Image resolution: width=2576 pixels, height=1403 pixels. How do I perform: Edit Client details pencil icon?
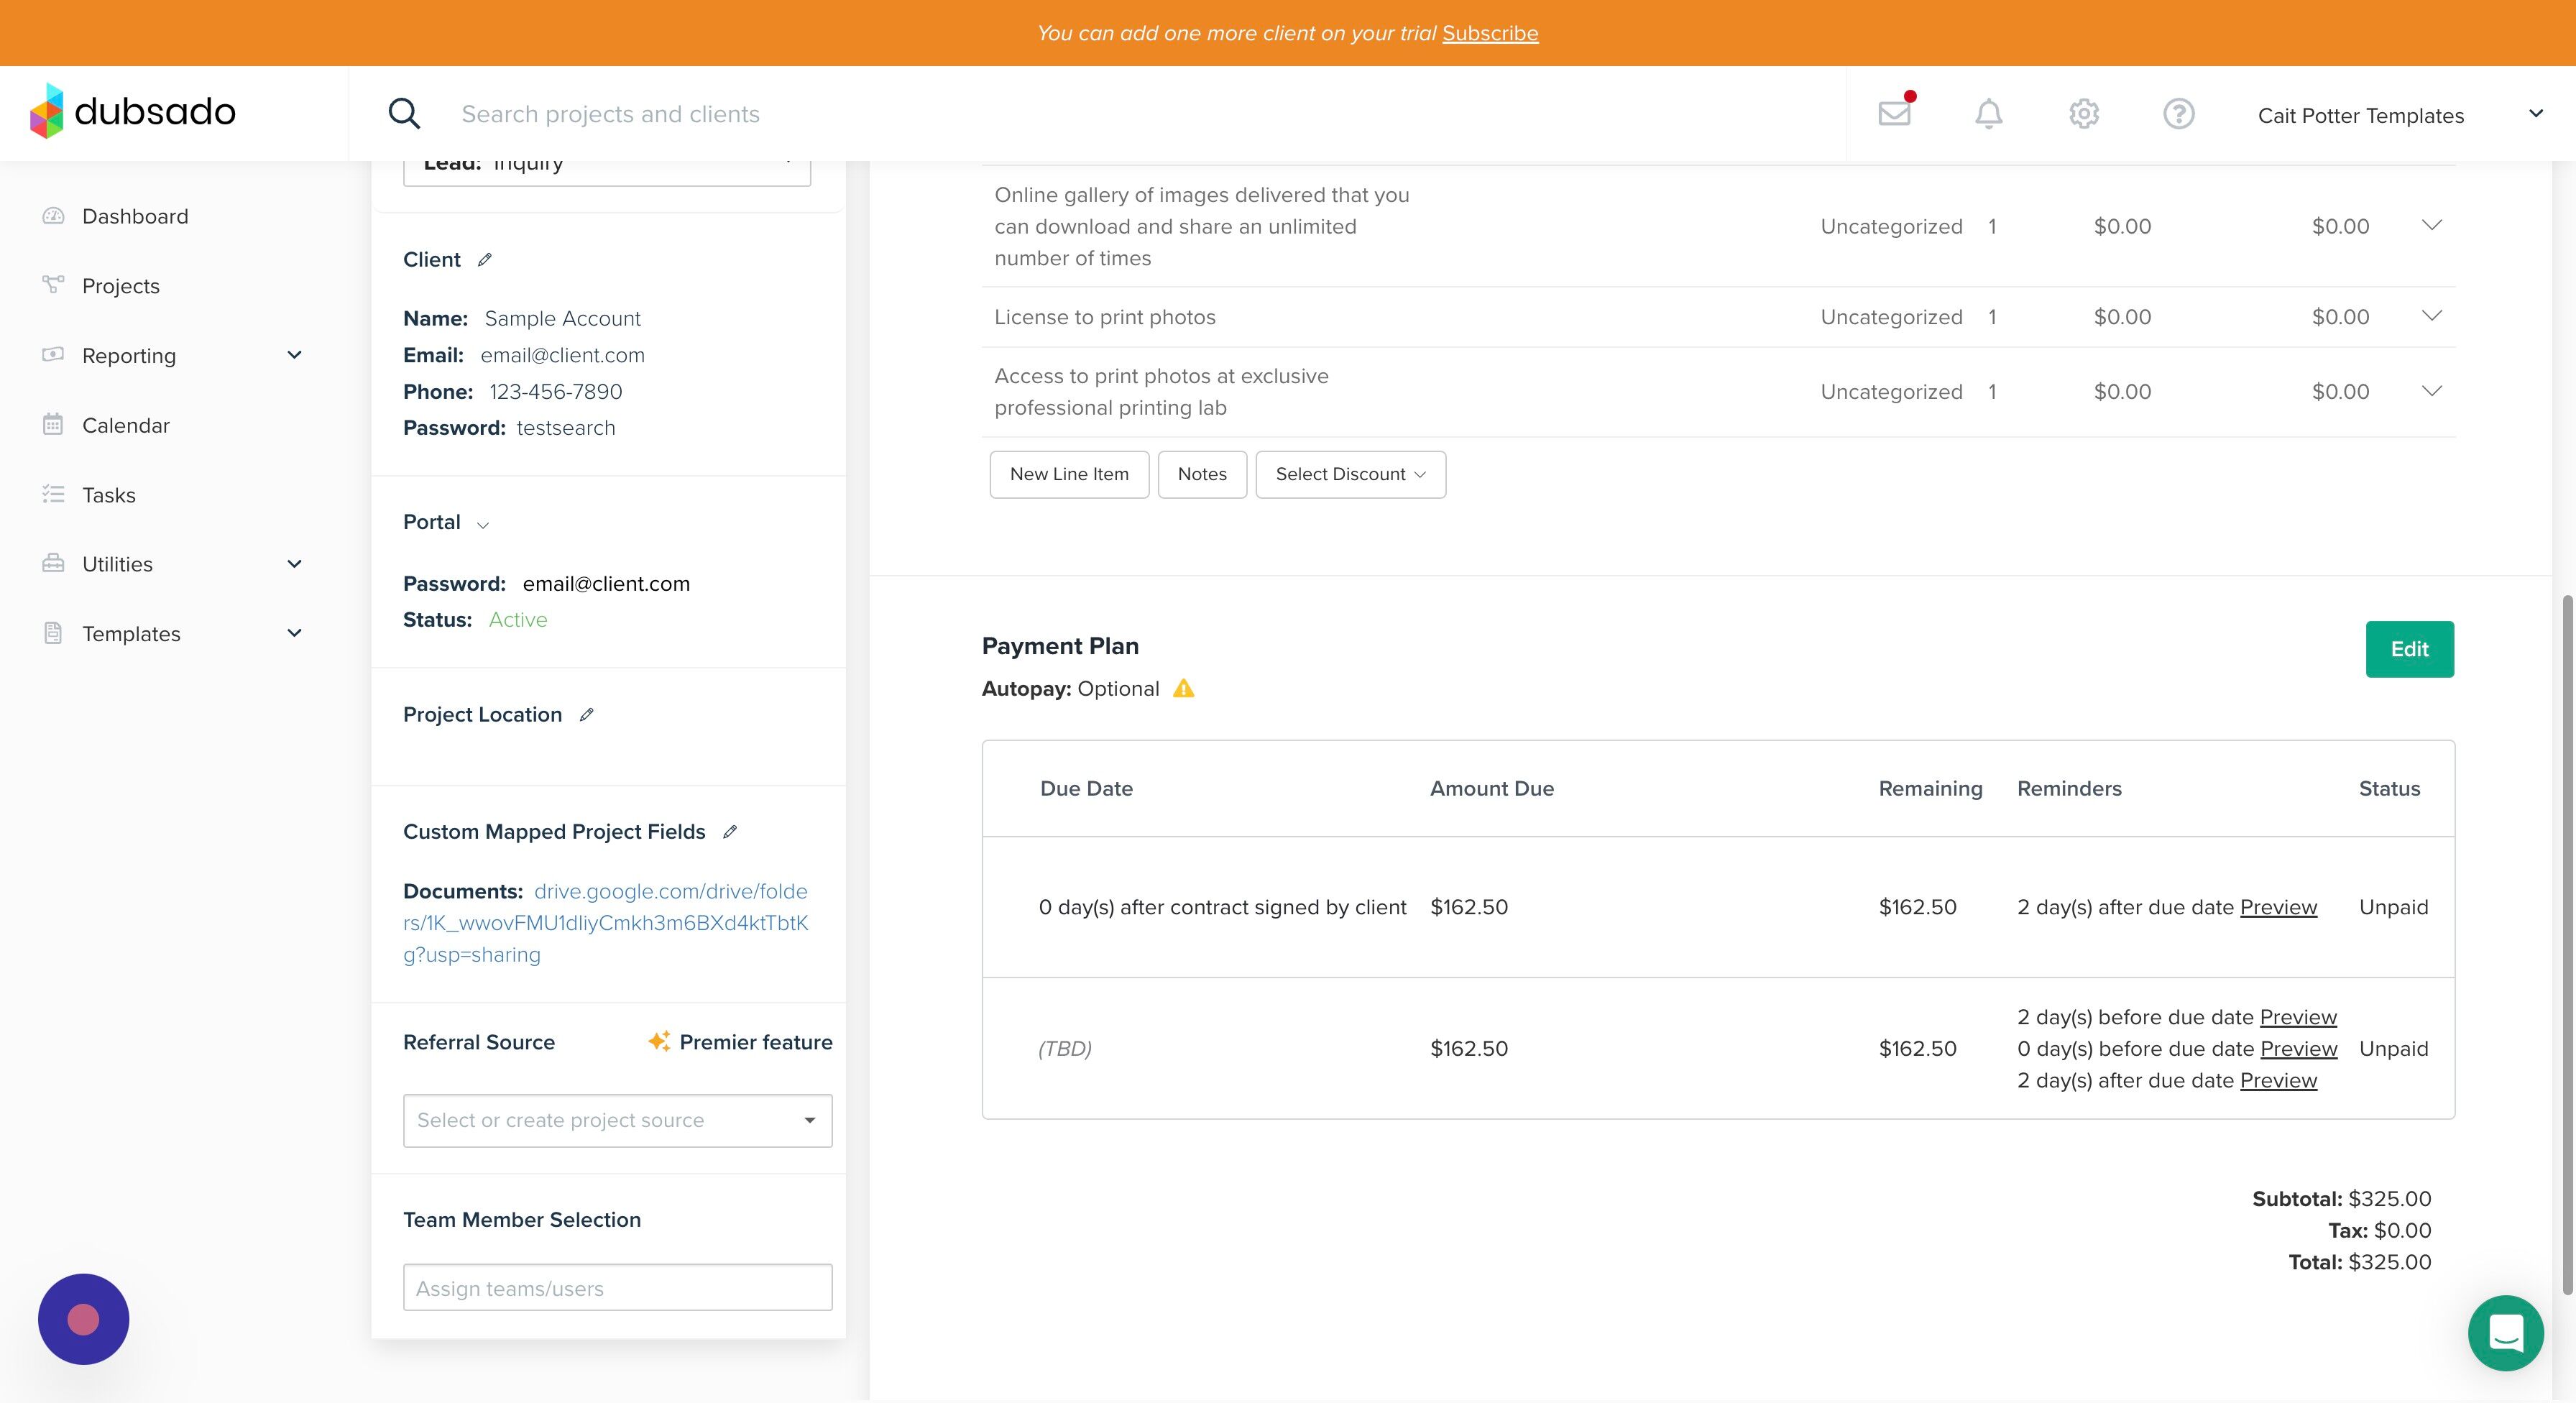coord(485,260)
